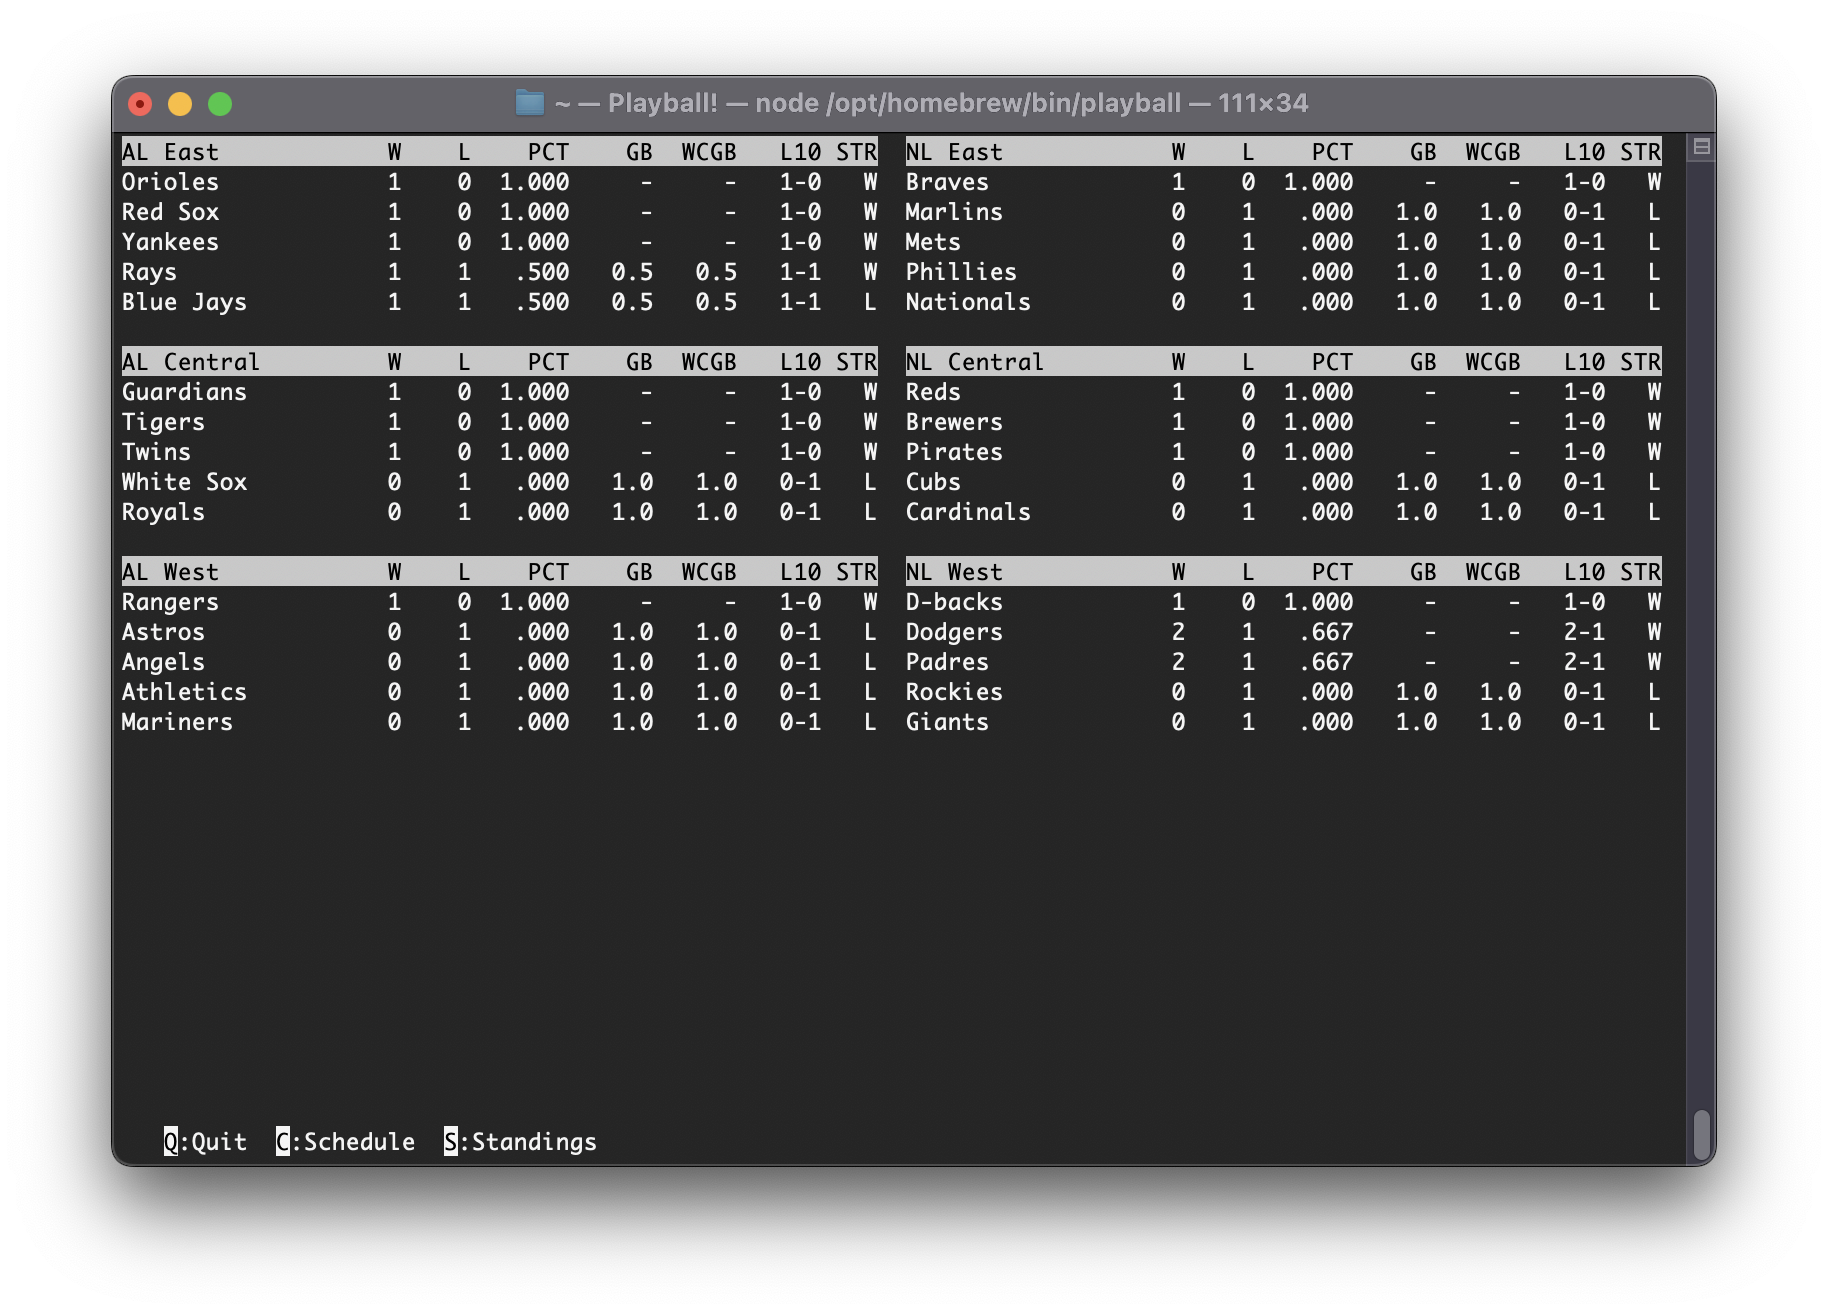Click the NL West division header
Viewport: 1828px width, 1314px height.
click(954, 572)
